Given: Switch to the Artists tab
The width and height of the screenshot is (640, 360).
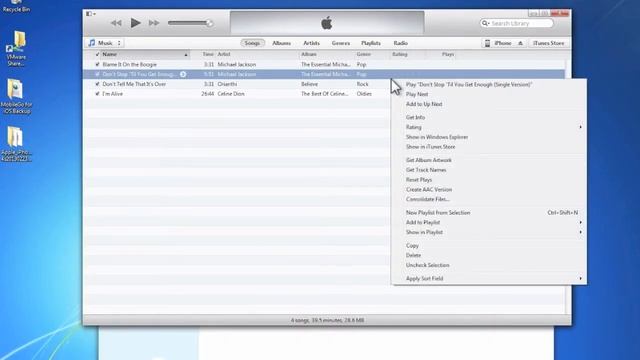Looking at the screenshot, I should click(x=311, y=43).
